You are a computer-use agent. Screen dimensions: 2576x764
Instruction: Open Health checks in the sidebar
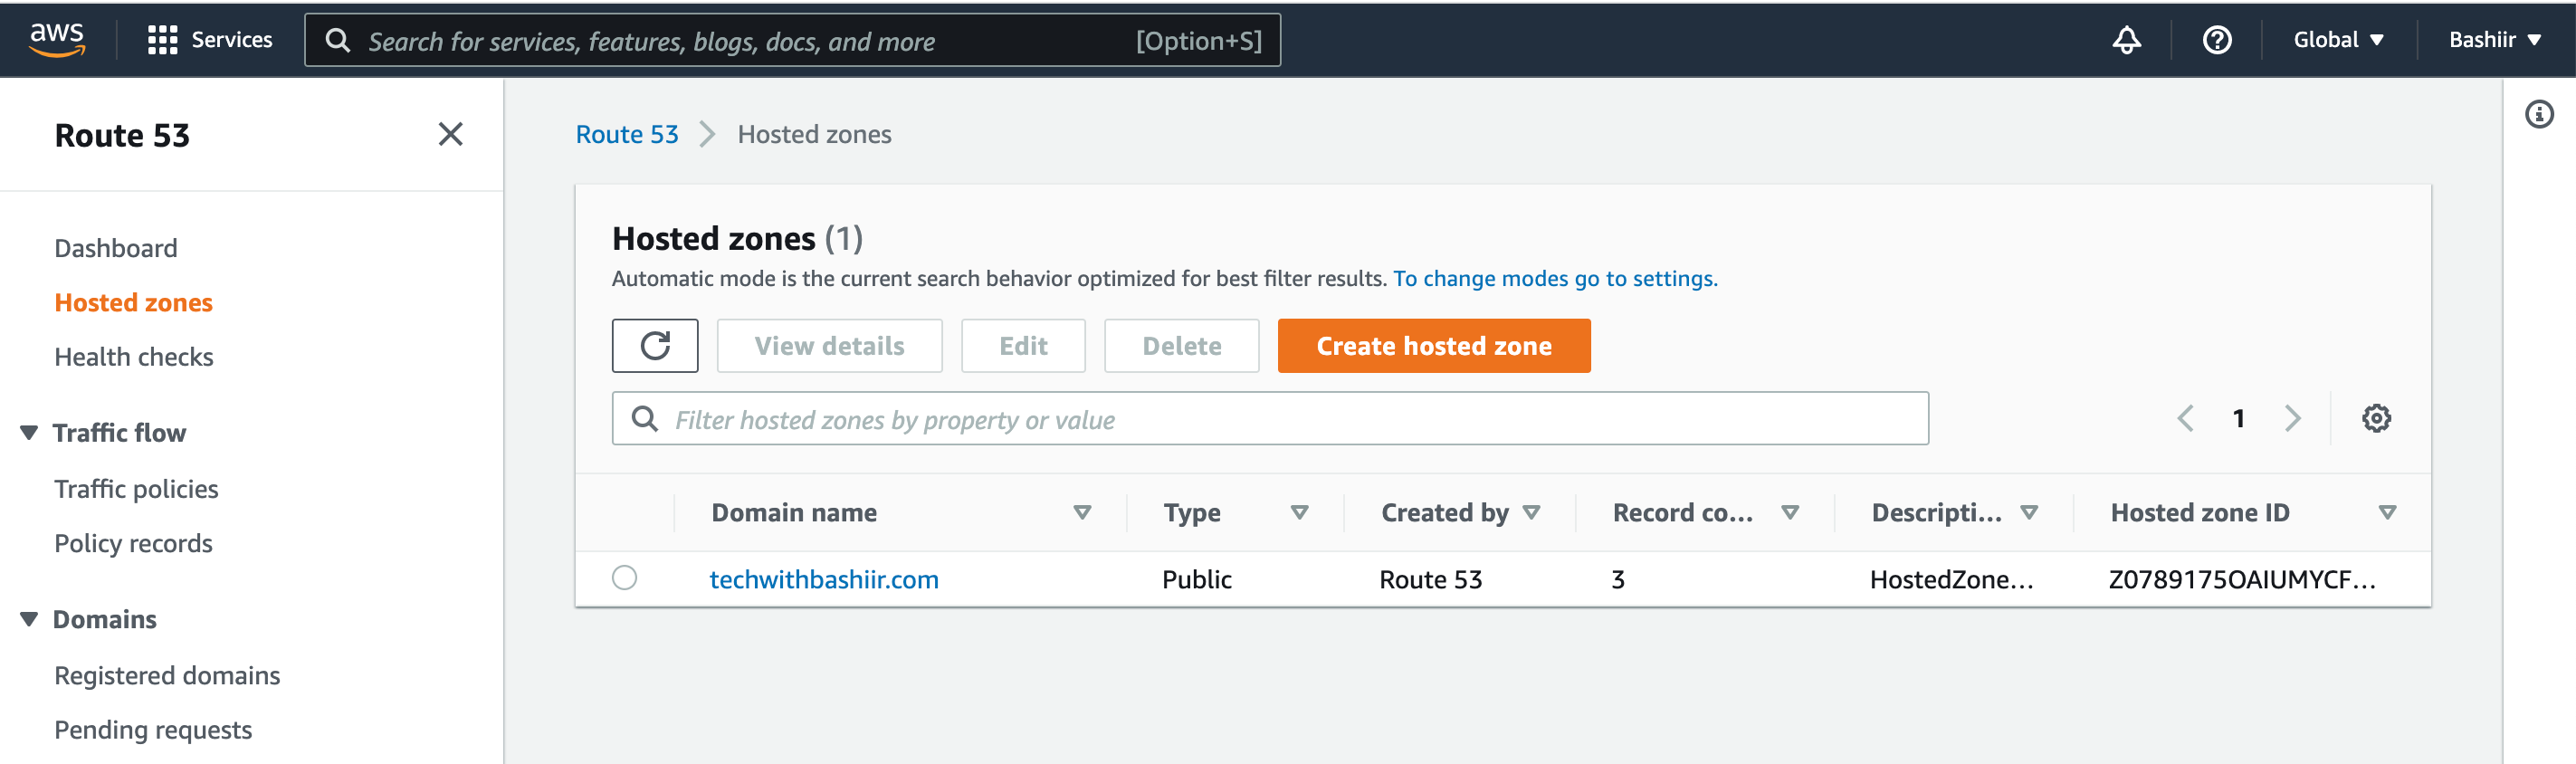(x=134, y=357)
